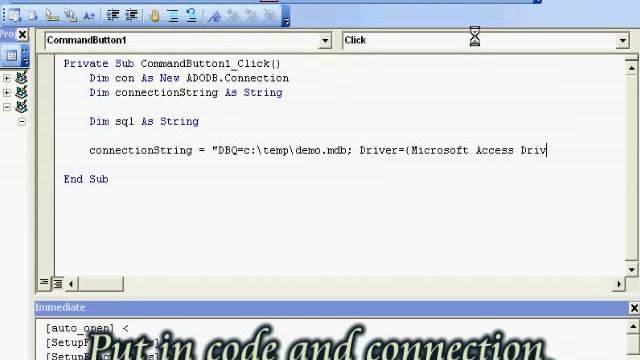
Task: Close the Immediate window
Action: point(634,308)
